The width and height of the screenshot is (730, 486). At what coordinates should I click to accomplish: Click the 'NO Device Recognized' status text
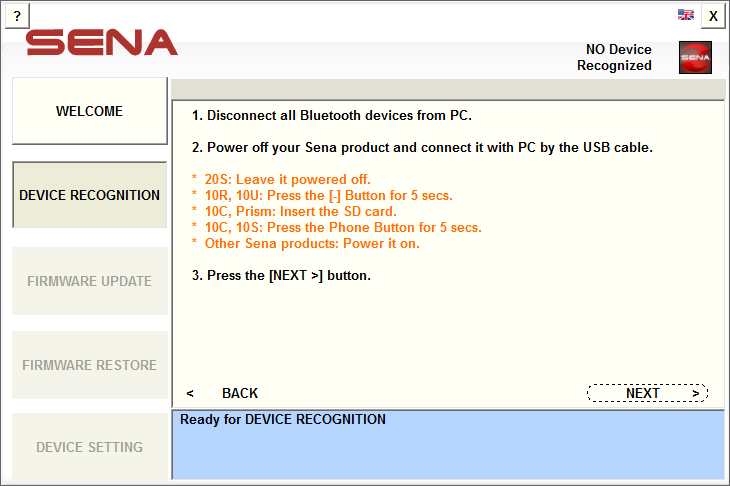(x=614, y=57)
